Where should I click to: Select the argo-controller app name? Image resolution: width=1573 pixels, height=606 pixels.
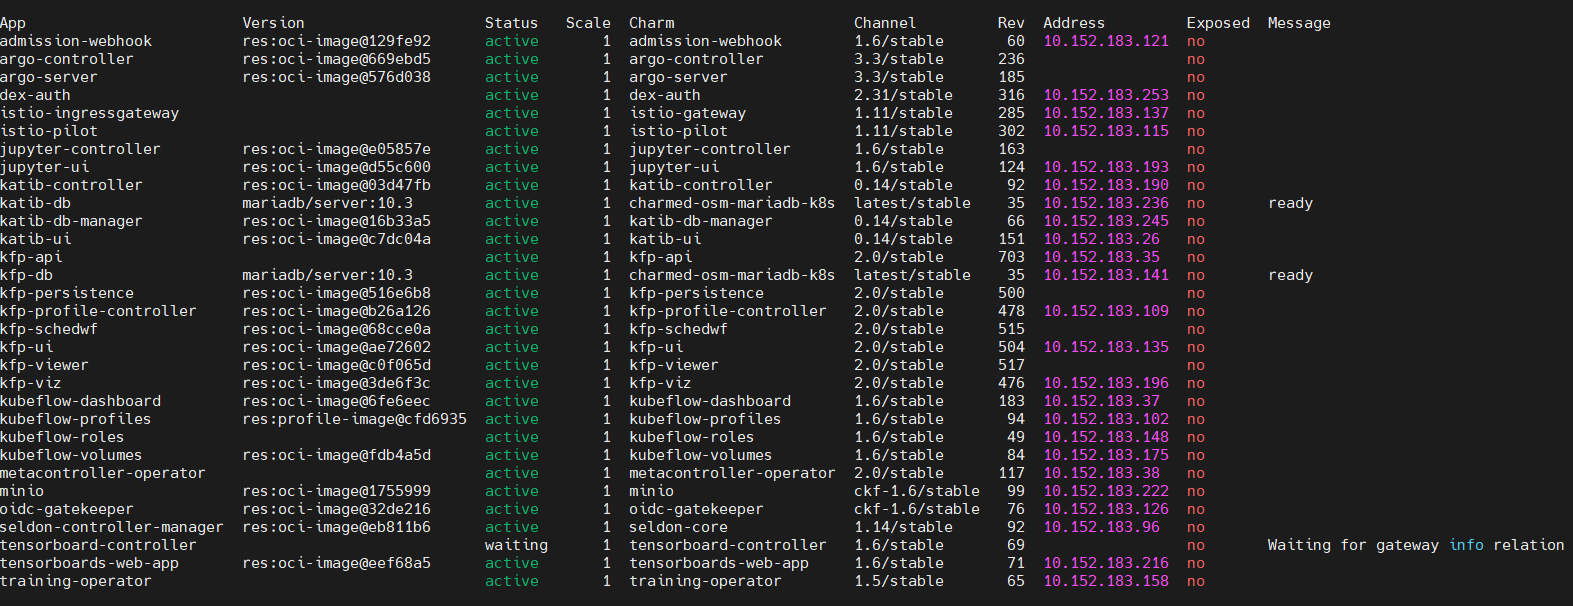[67, 59]
